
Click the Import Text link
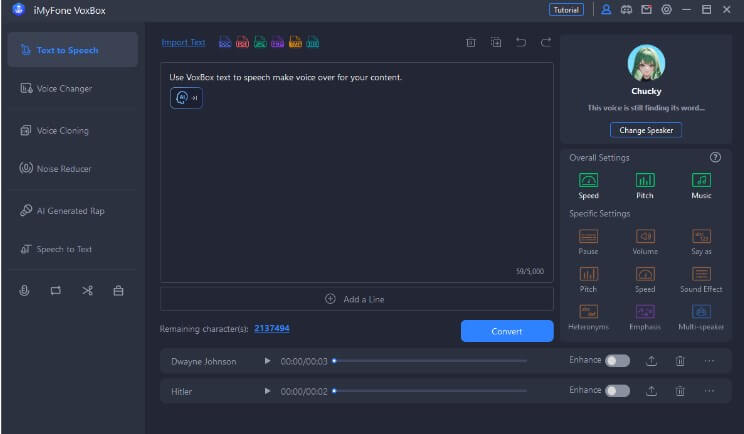(183, 43)
